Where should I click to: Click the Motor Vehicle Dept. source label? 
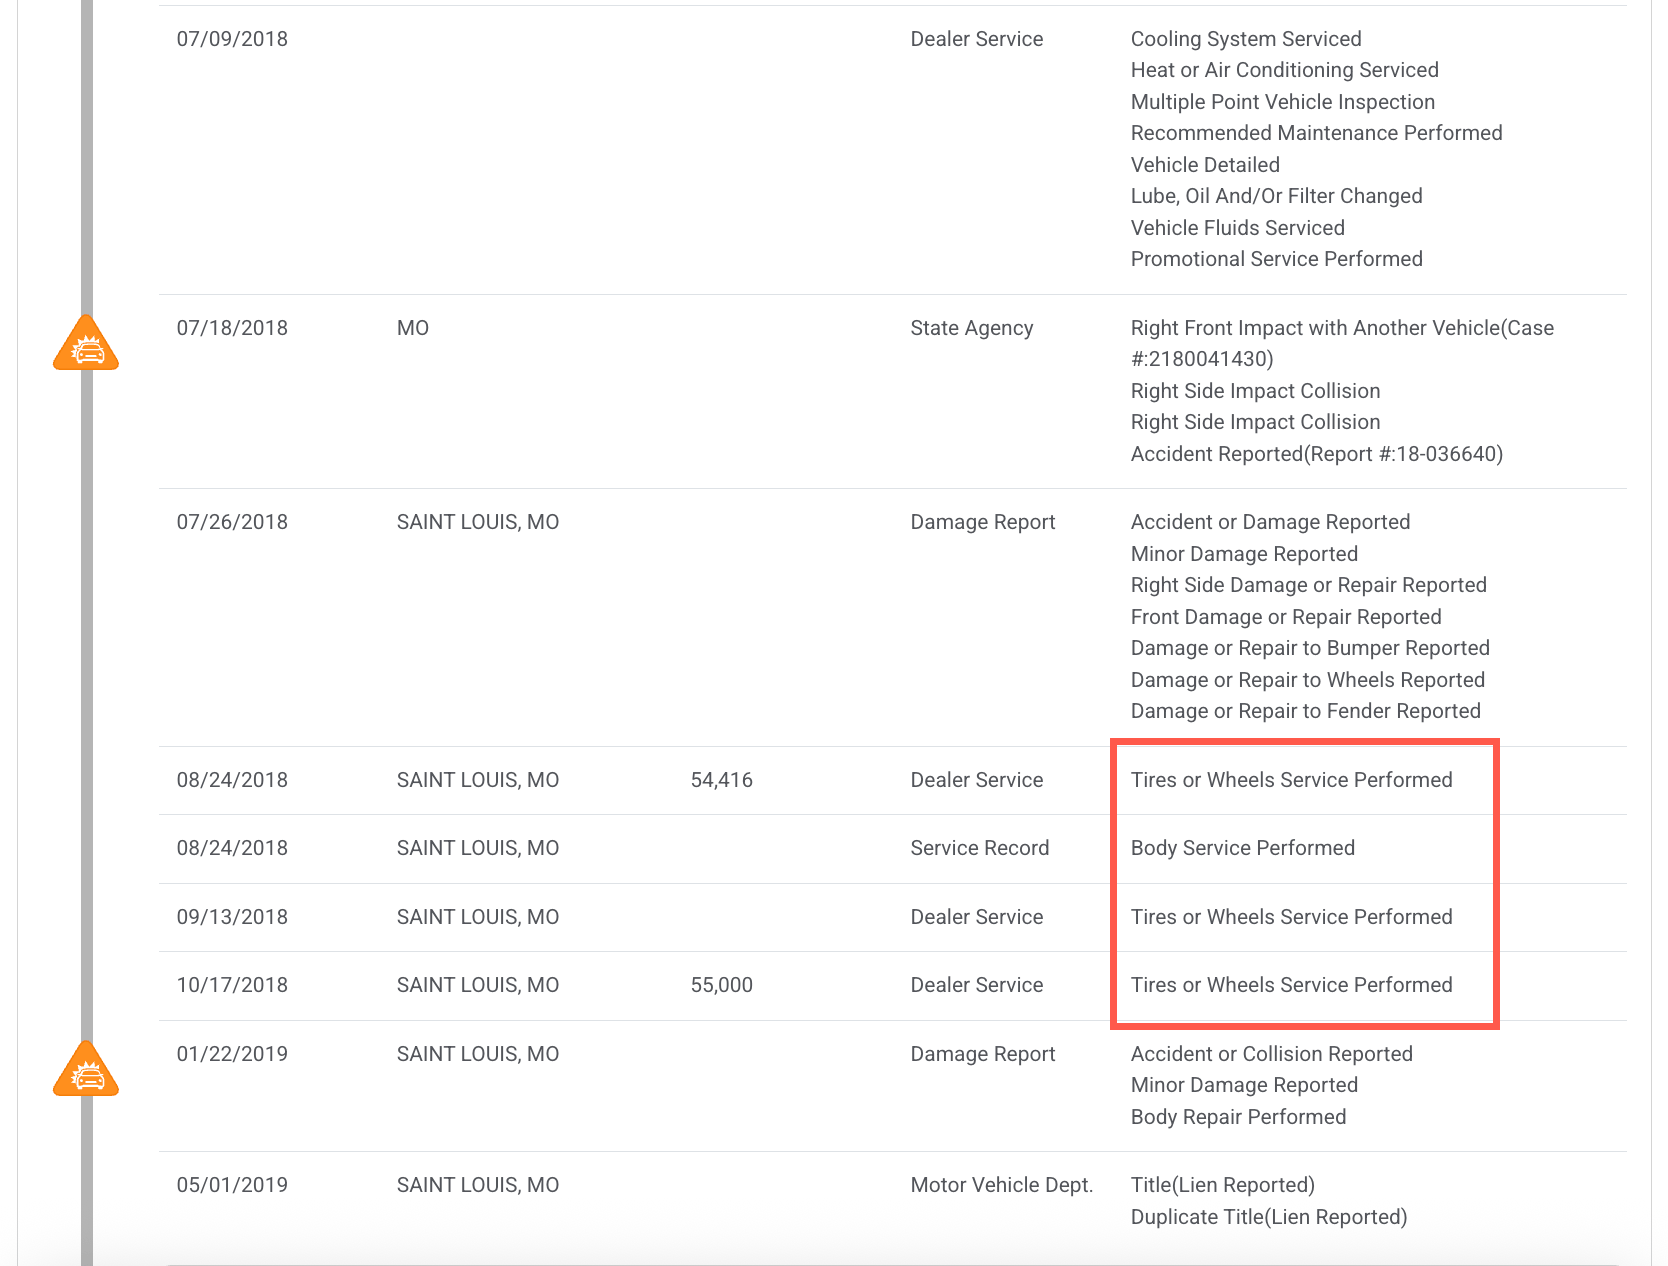pos(1001,1185)
